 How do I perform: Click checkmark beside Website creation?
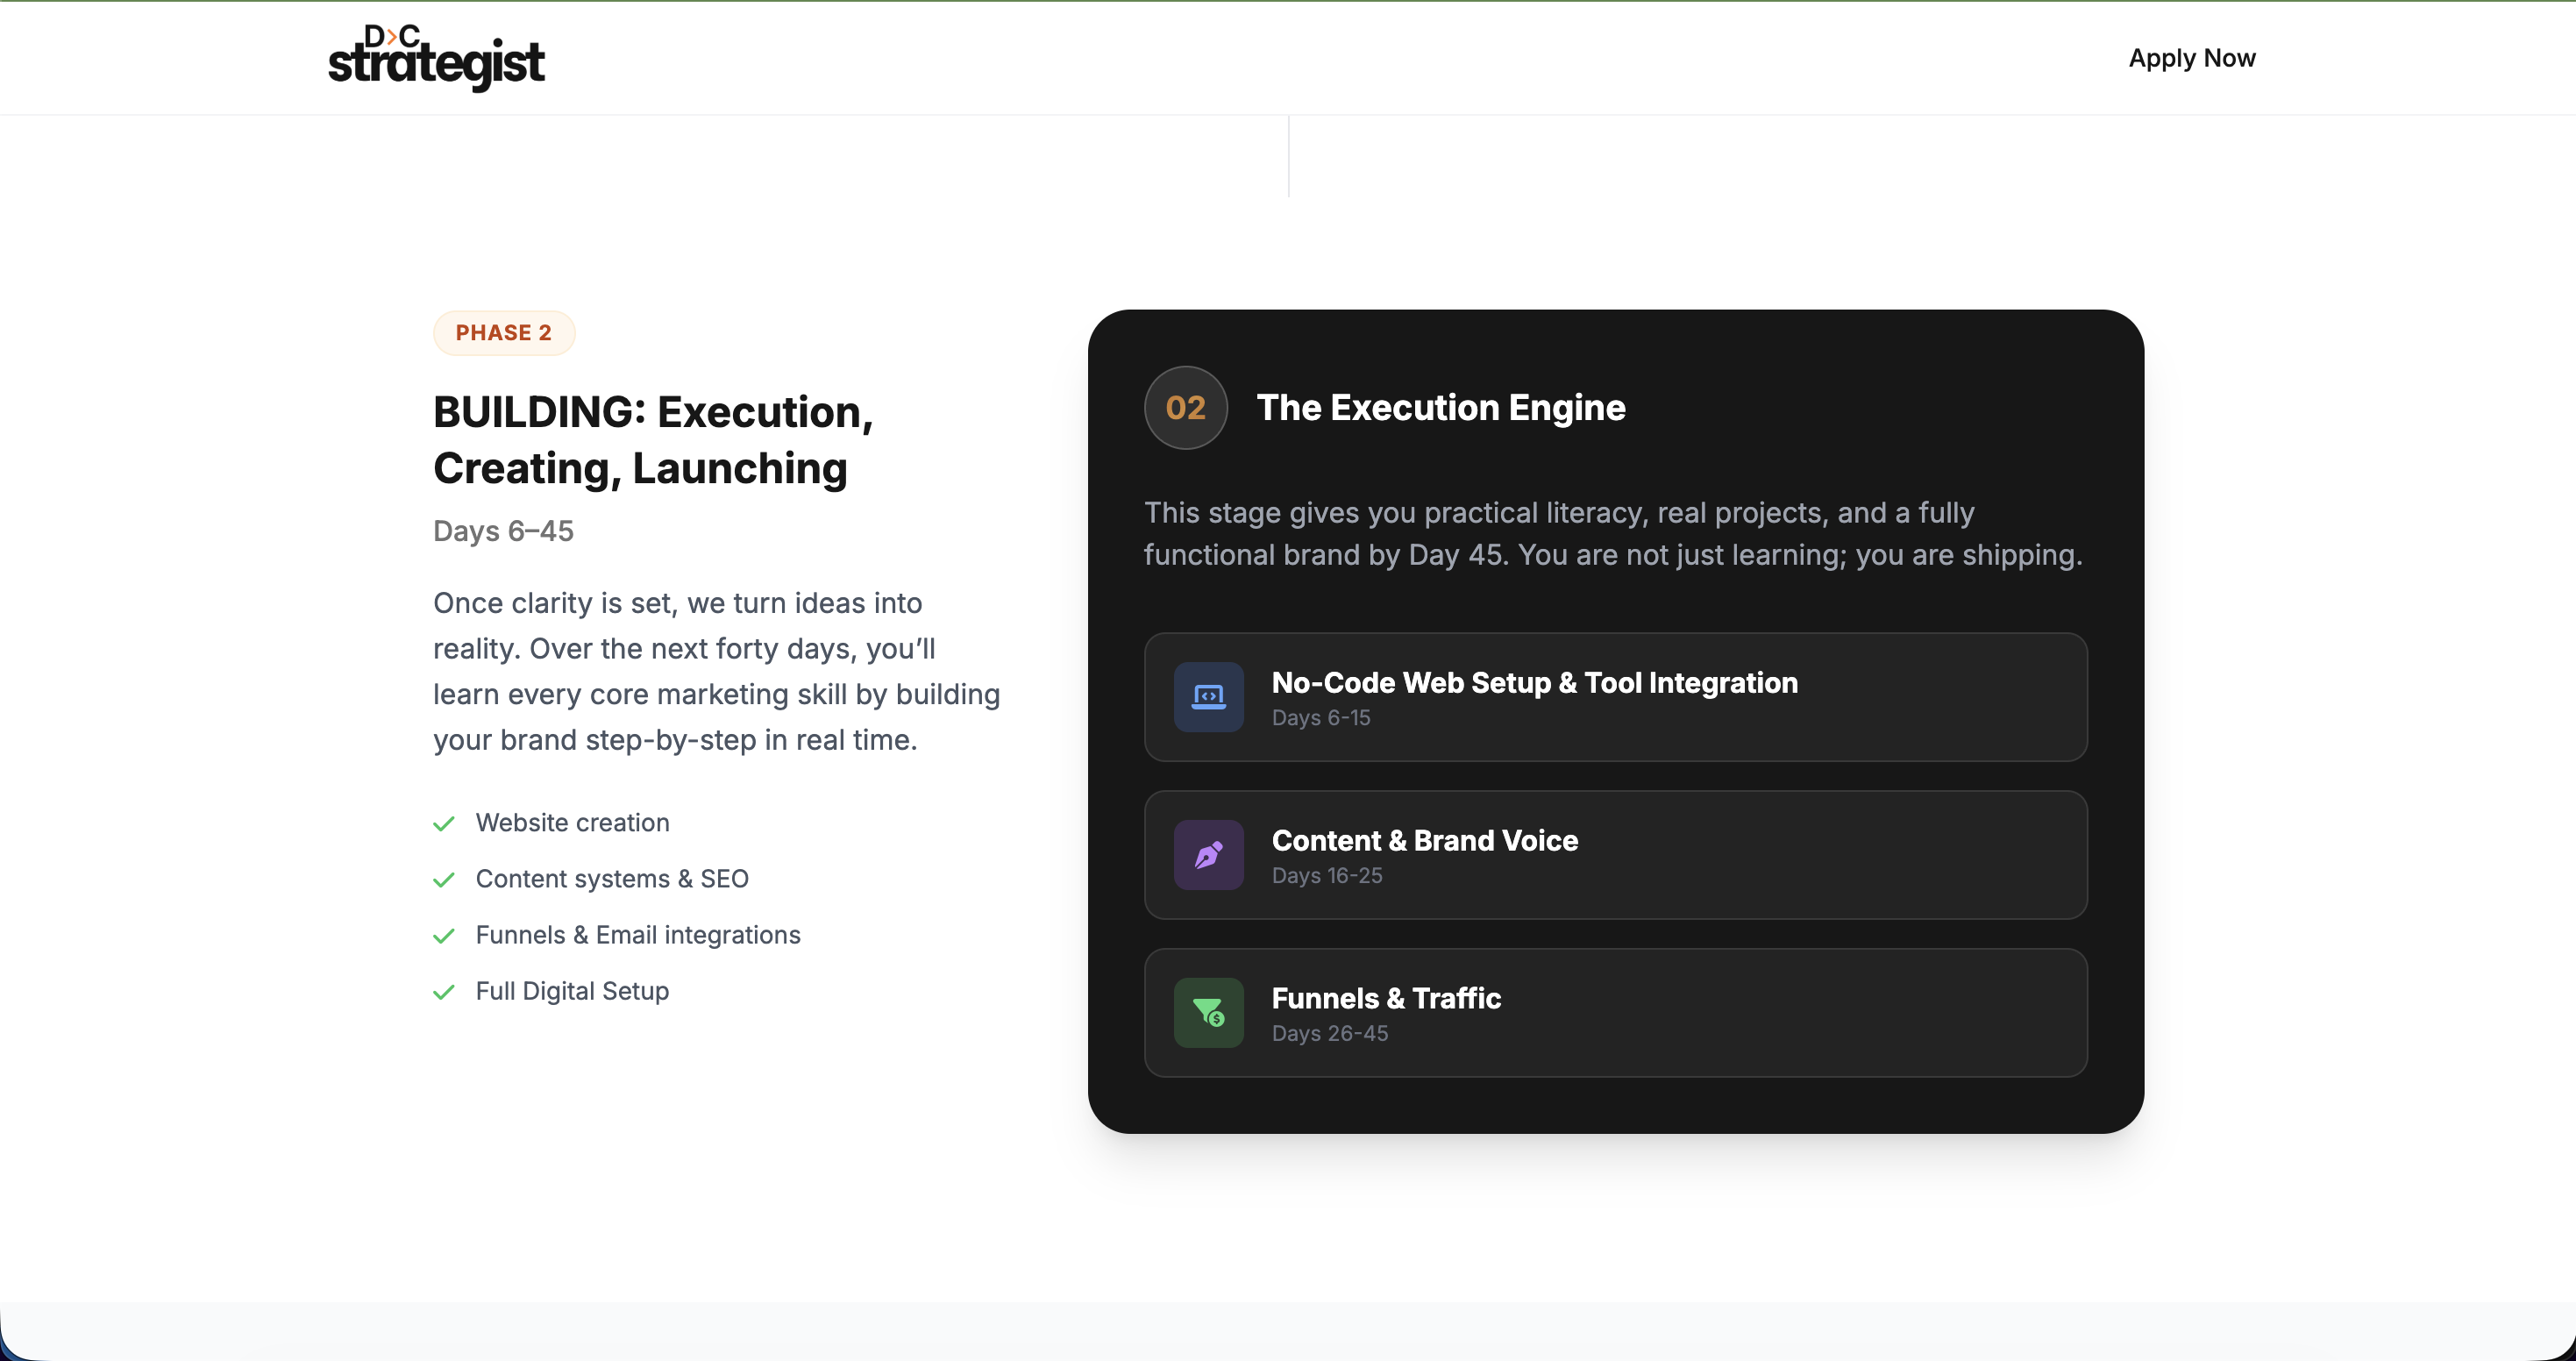point(444,824)
